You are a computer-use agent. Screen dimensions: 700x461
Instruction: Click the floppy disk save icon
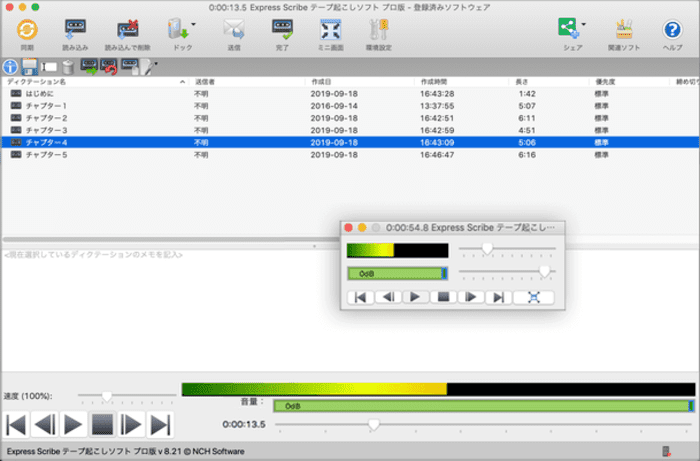[x=29, y=67]
